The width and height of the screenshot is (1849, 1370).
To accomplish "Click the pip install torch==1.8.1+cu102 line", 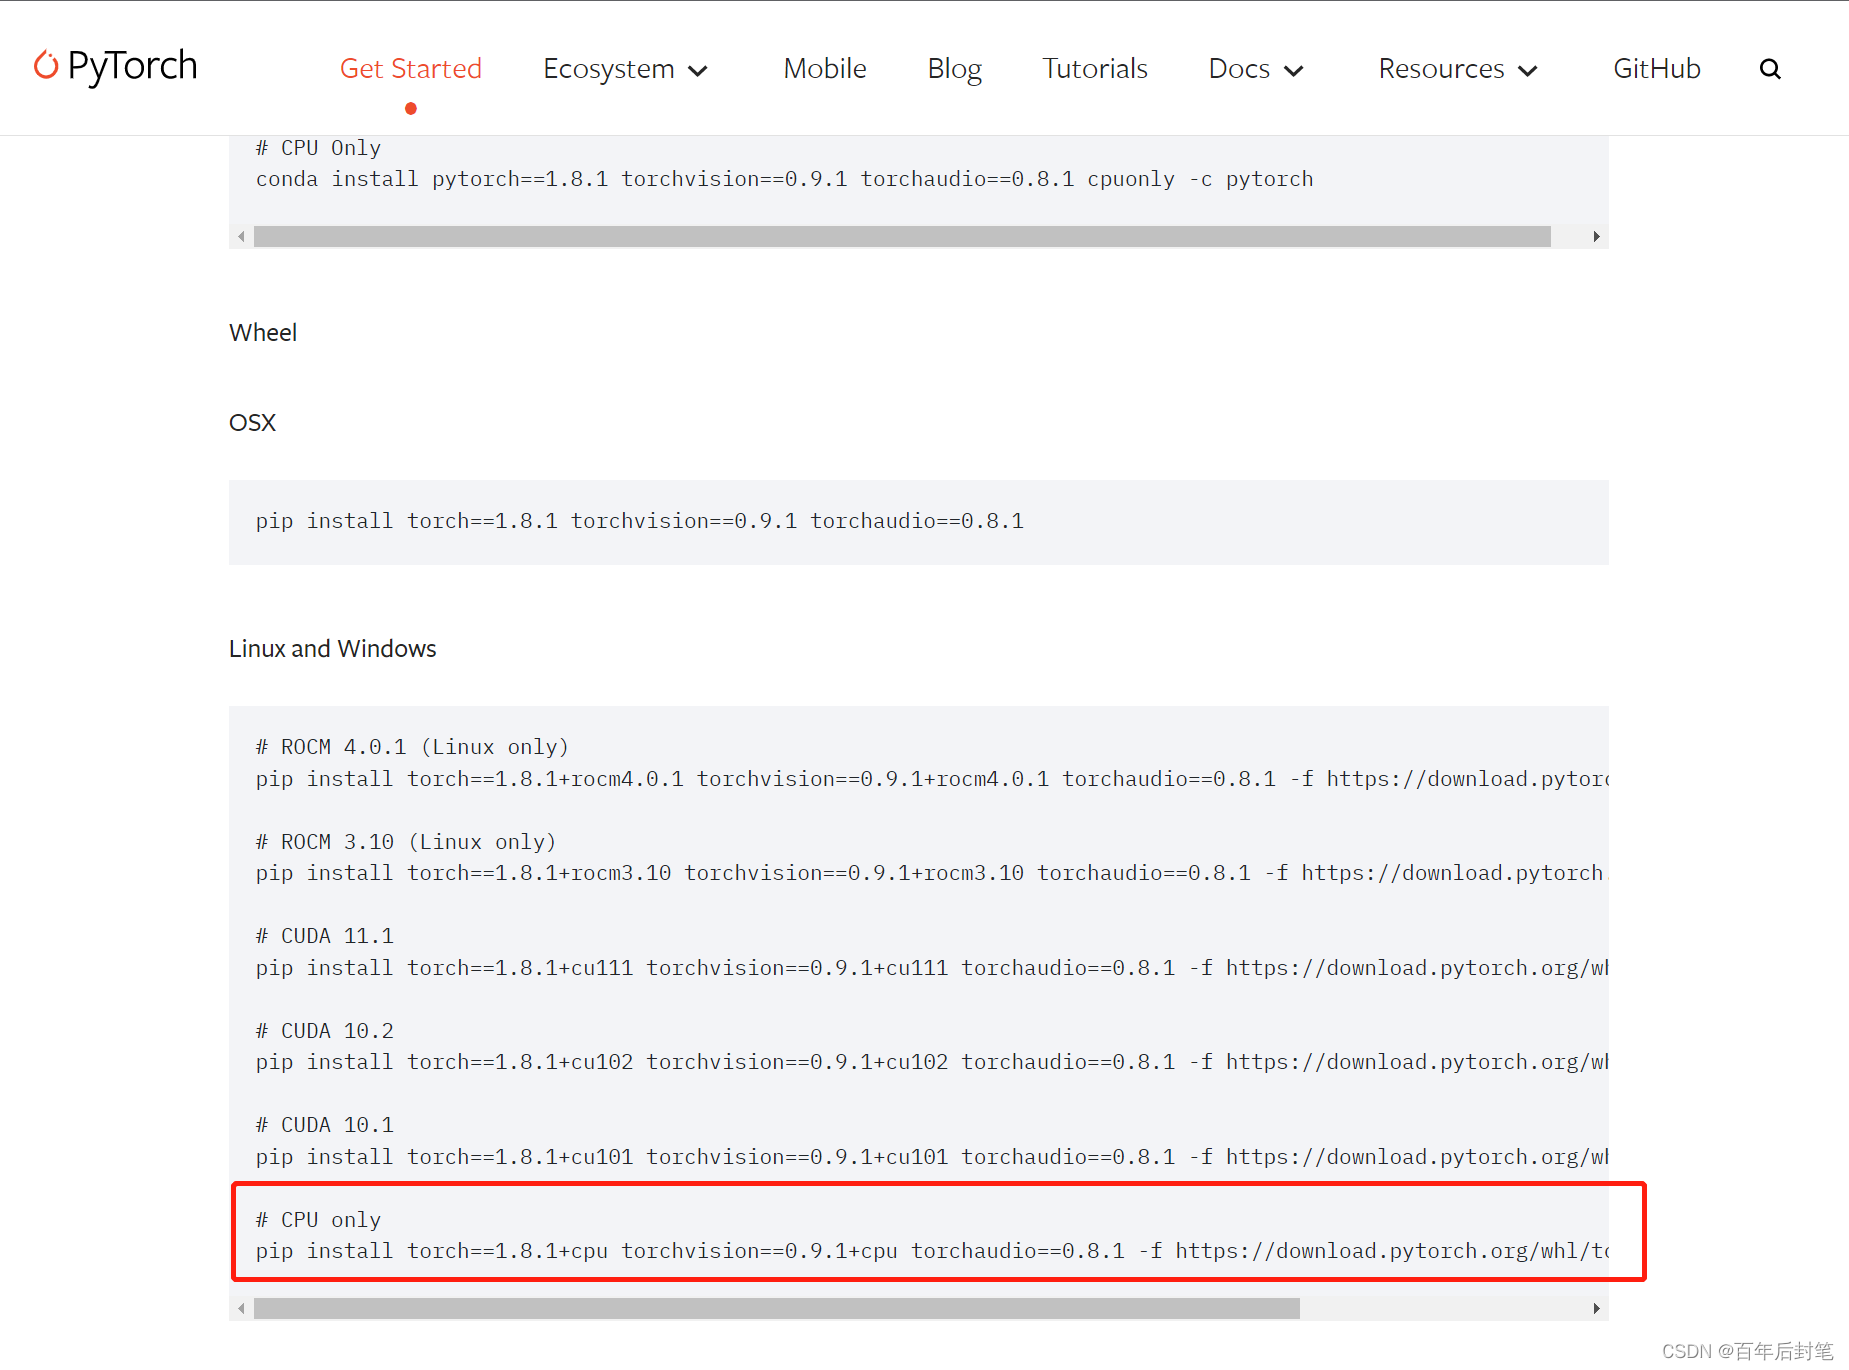I will pyautogui.click(x=932, y=1062).
